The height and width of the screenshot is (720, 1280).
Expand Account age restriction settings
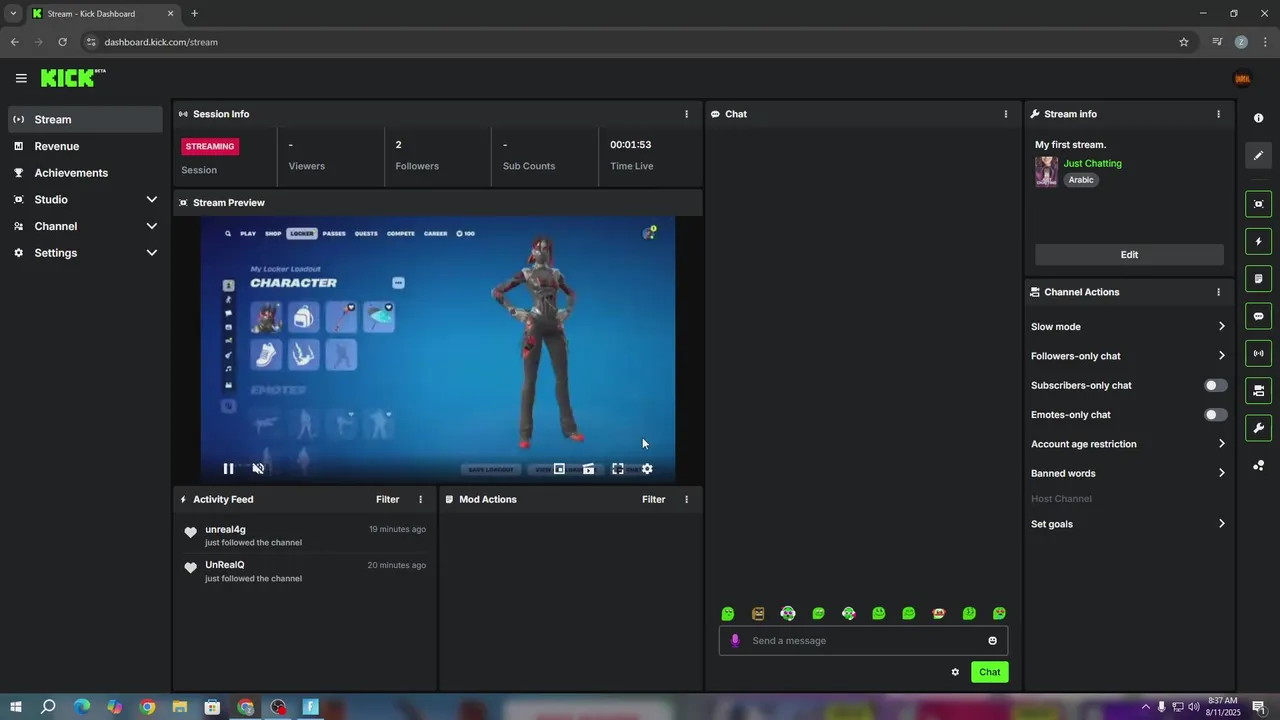coord(1129,444)
